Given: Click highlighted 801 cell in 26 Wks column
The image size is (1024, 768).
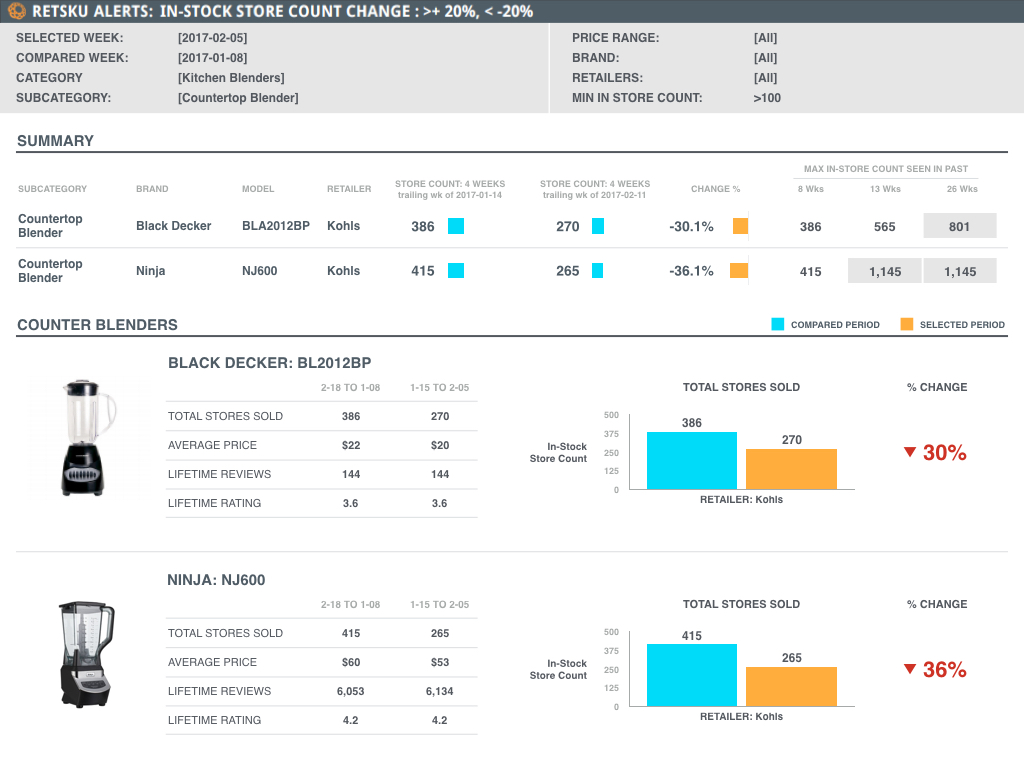Looking at the screenshot, I should [960, 226].
